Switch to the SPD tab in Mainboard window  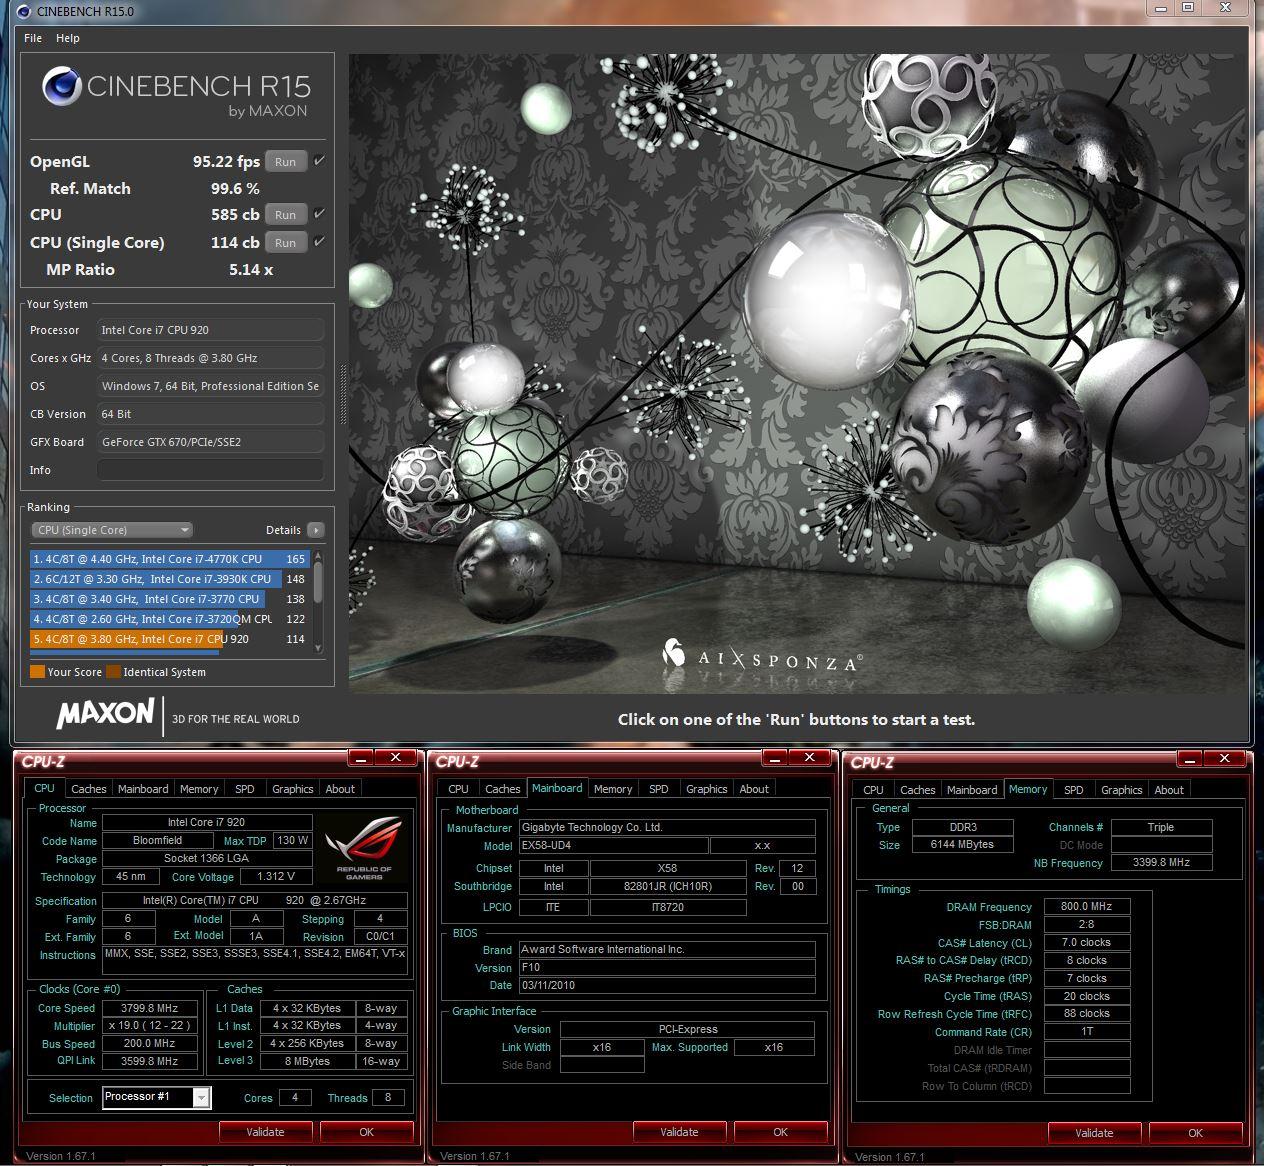pyautogui.click(x=658, y=789)
